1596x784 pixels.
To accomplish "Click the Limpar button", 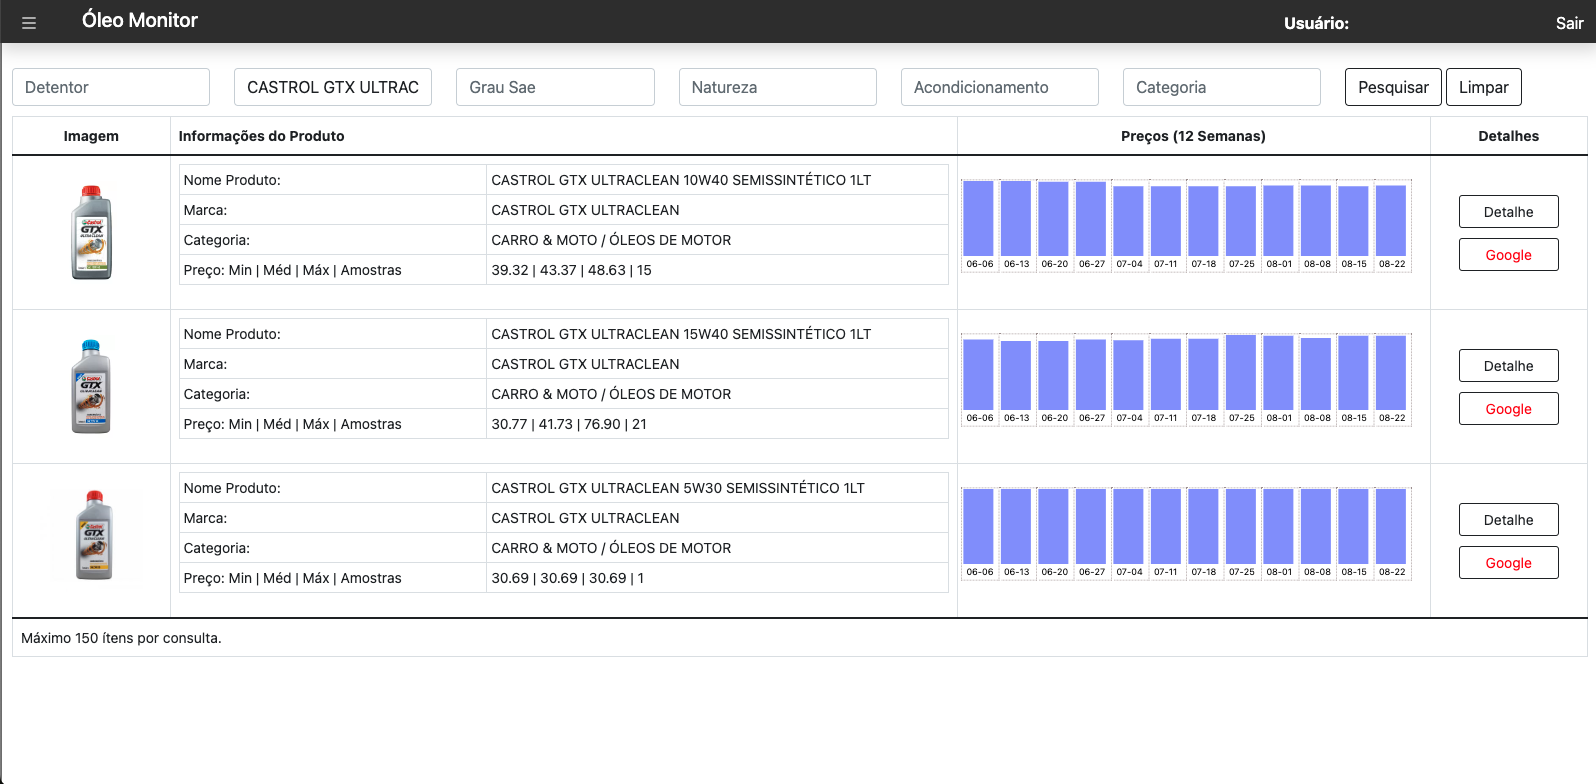I will coord(1484,87).
